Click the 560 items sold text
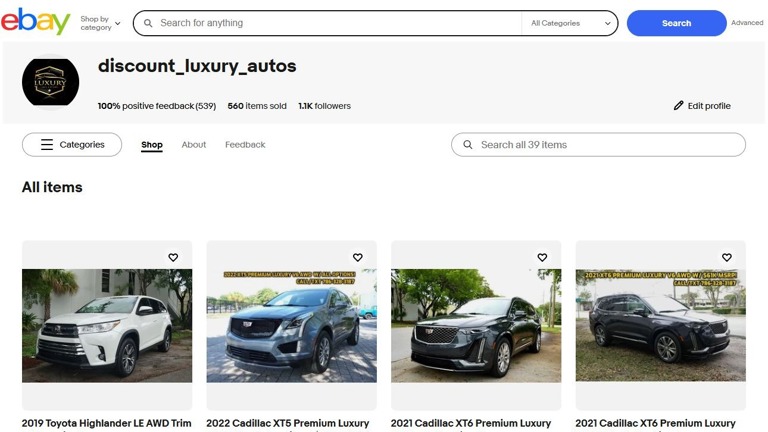The image size is (768, 432). (x=257, y=106)
